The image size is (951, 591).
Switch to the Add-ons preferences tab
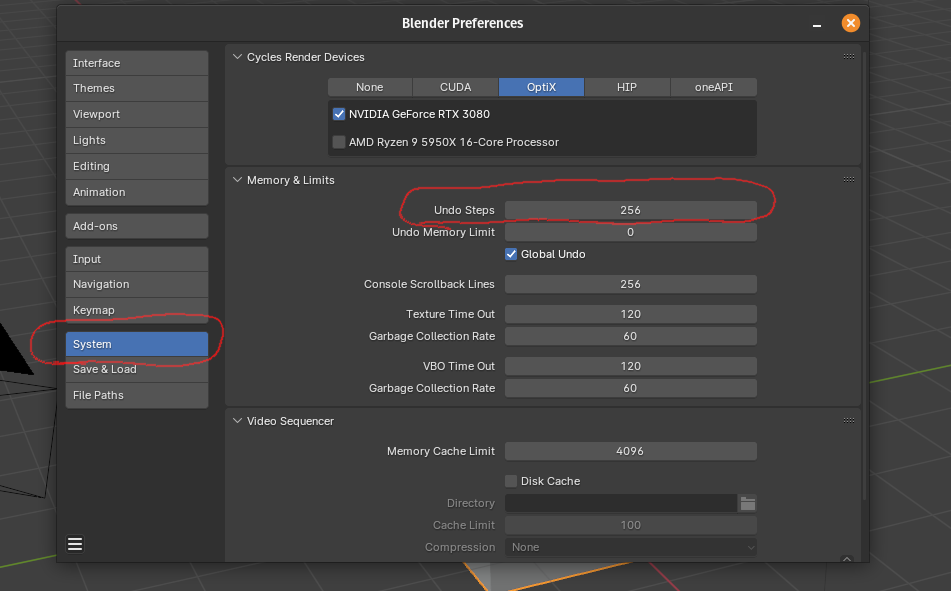pos(136,226)
